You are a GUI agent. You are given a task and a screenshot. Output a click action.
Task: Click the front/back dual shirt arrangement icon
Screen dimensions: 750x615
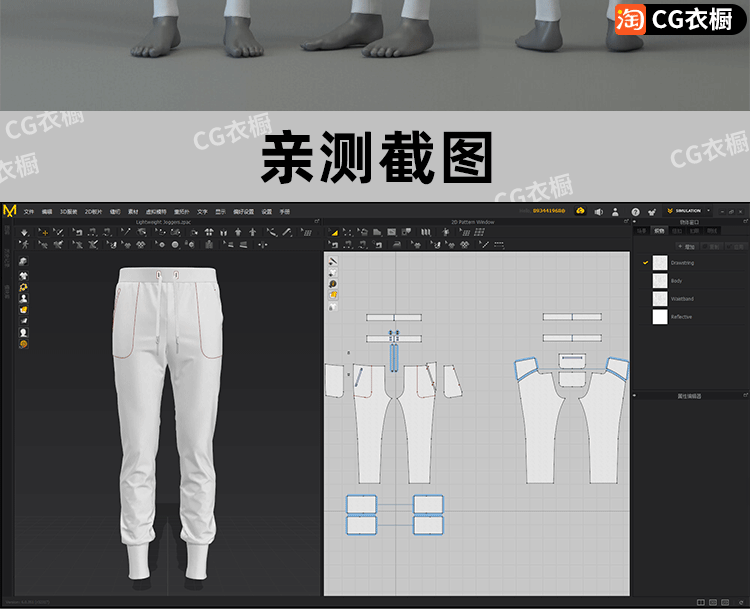click(x=209, y=232)
